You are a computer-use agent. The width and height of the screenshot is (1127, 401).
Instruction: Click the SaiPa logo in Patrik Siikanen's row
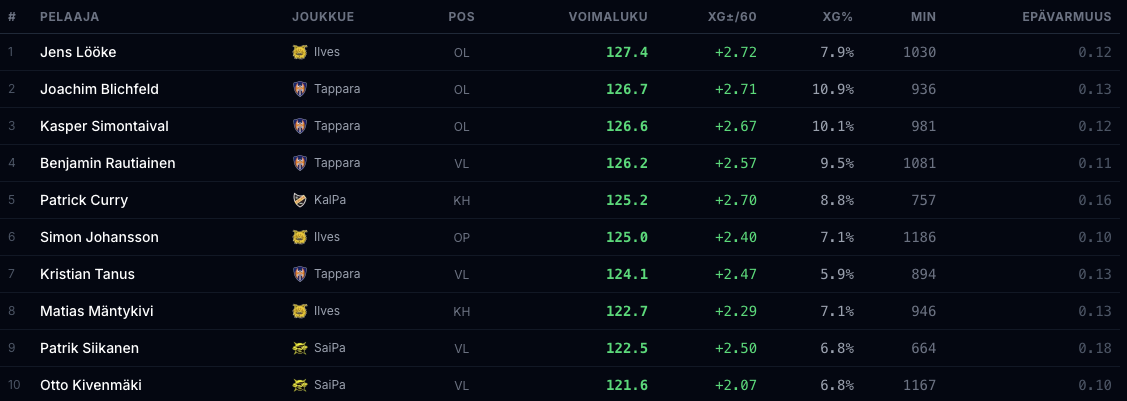coord(299,348)
